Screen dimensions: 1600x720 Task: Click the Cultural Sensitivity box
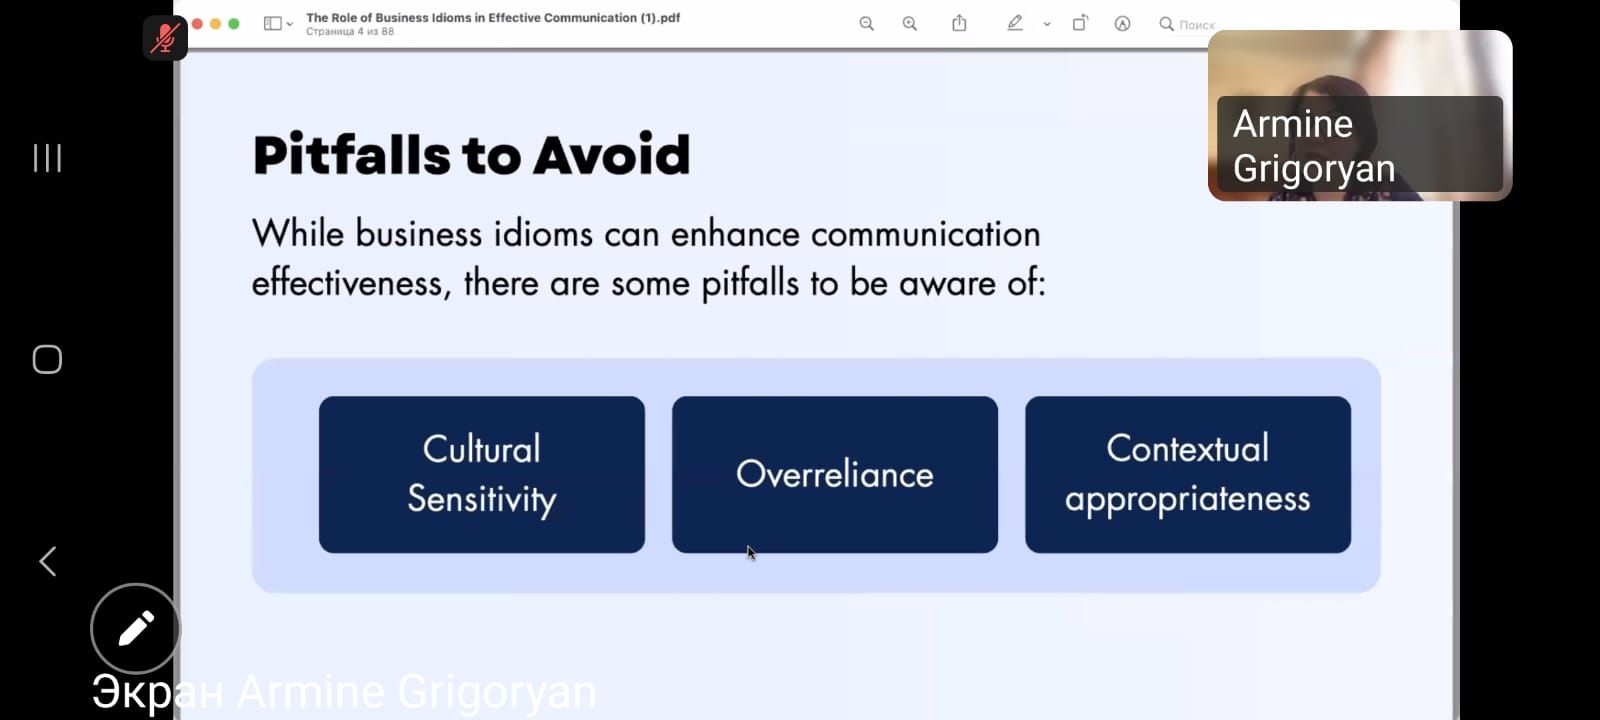coord(481,474)
